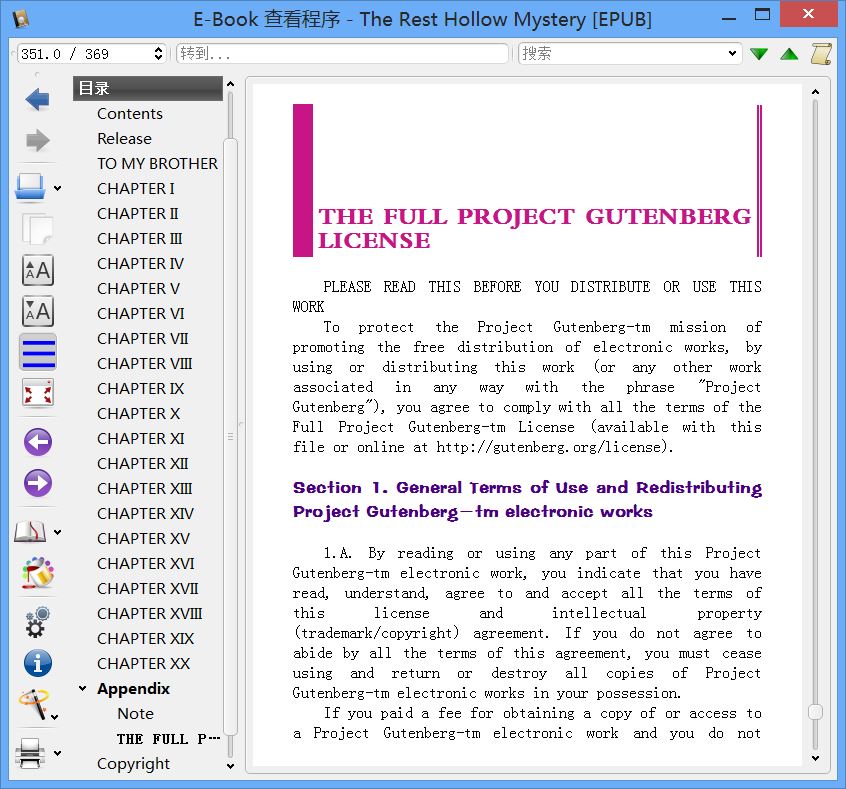Click the blue Back arrow icon

tap(37, 99)
